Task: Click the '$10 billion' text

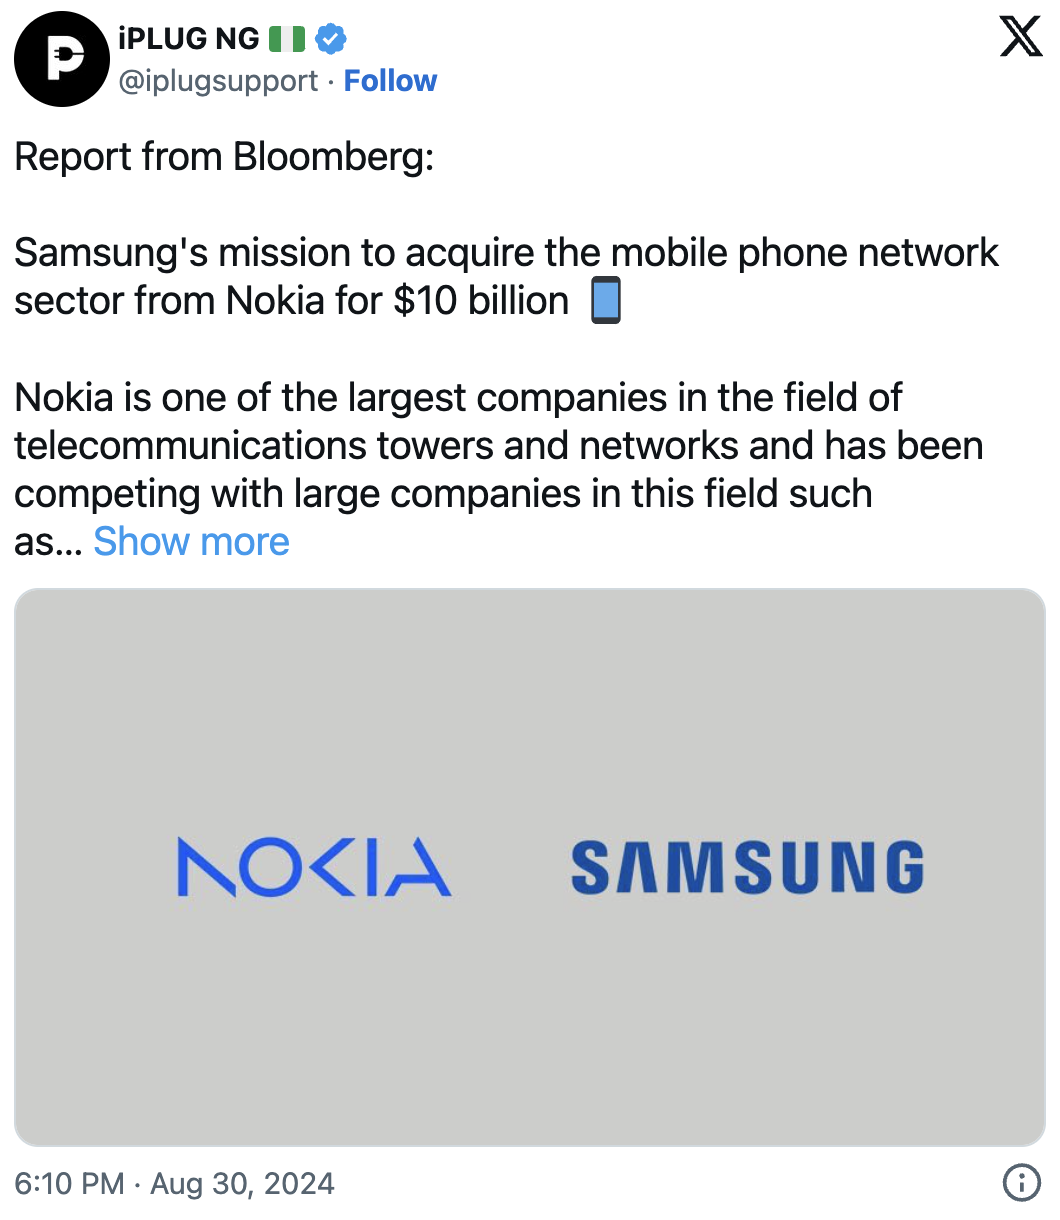Action: (481, 300)
